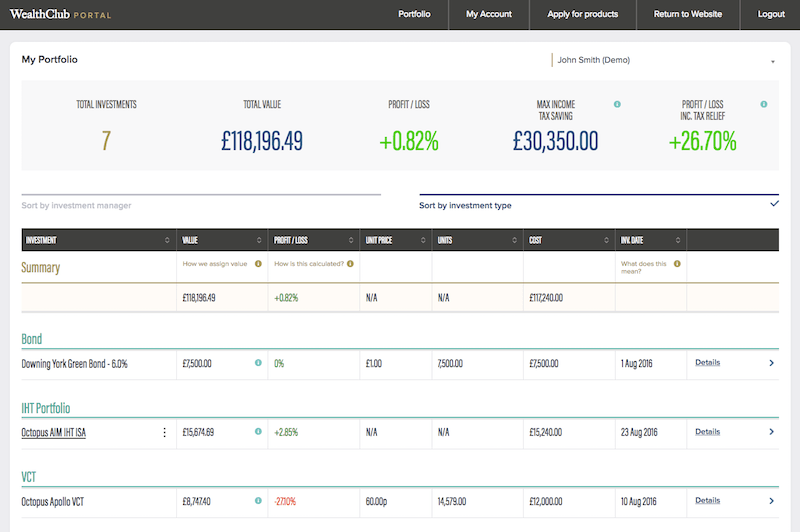The width and height of the screenshot is (800, 532).
Task: Click the 'What does this mean?' info icon
Action: coord(677,264)
